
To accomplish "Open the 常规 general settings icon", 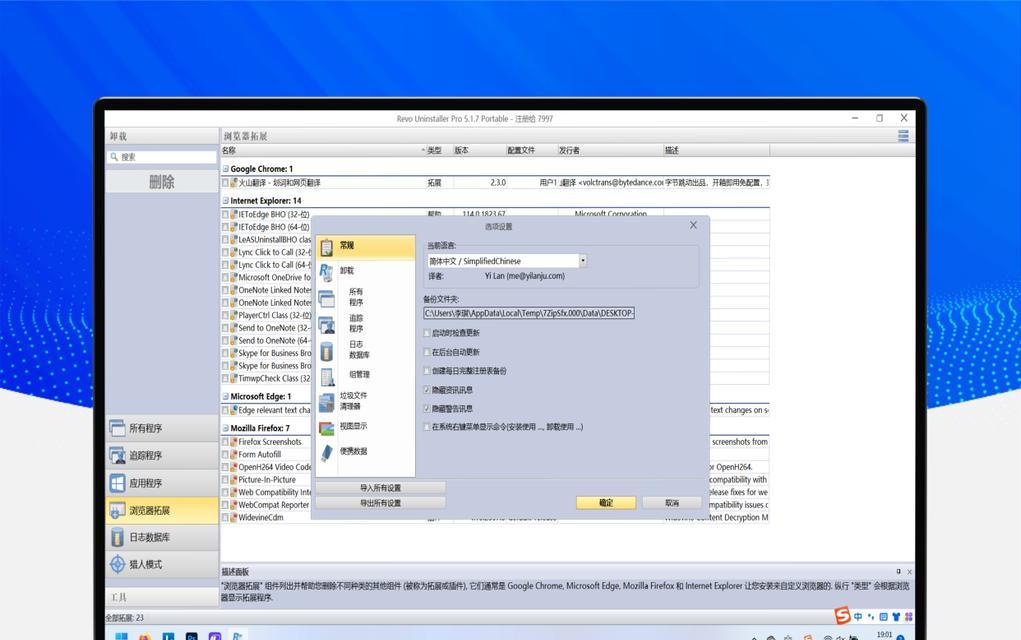I will [327, 247].
